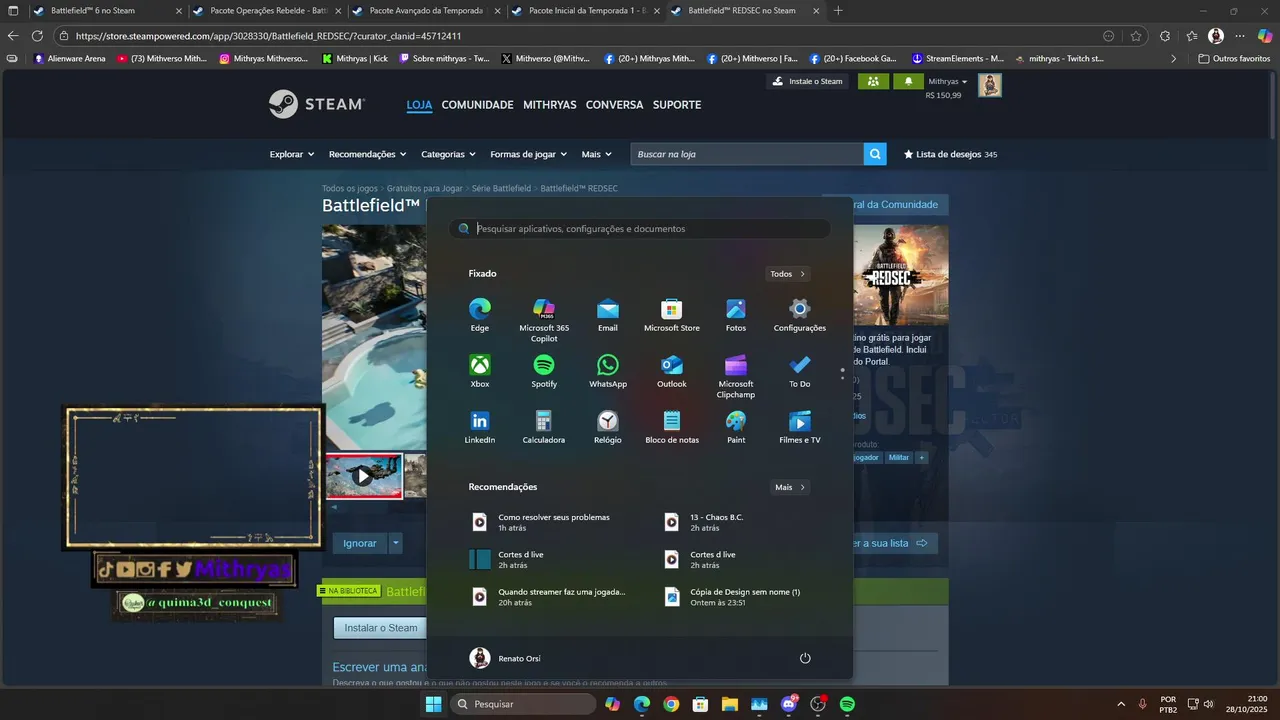The height and width of the screenshot is (720, 1280).
Task: Launch Filmes e TV app
Action: (x=800, y=427)
